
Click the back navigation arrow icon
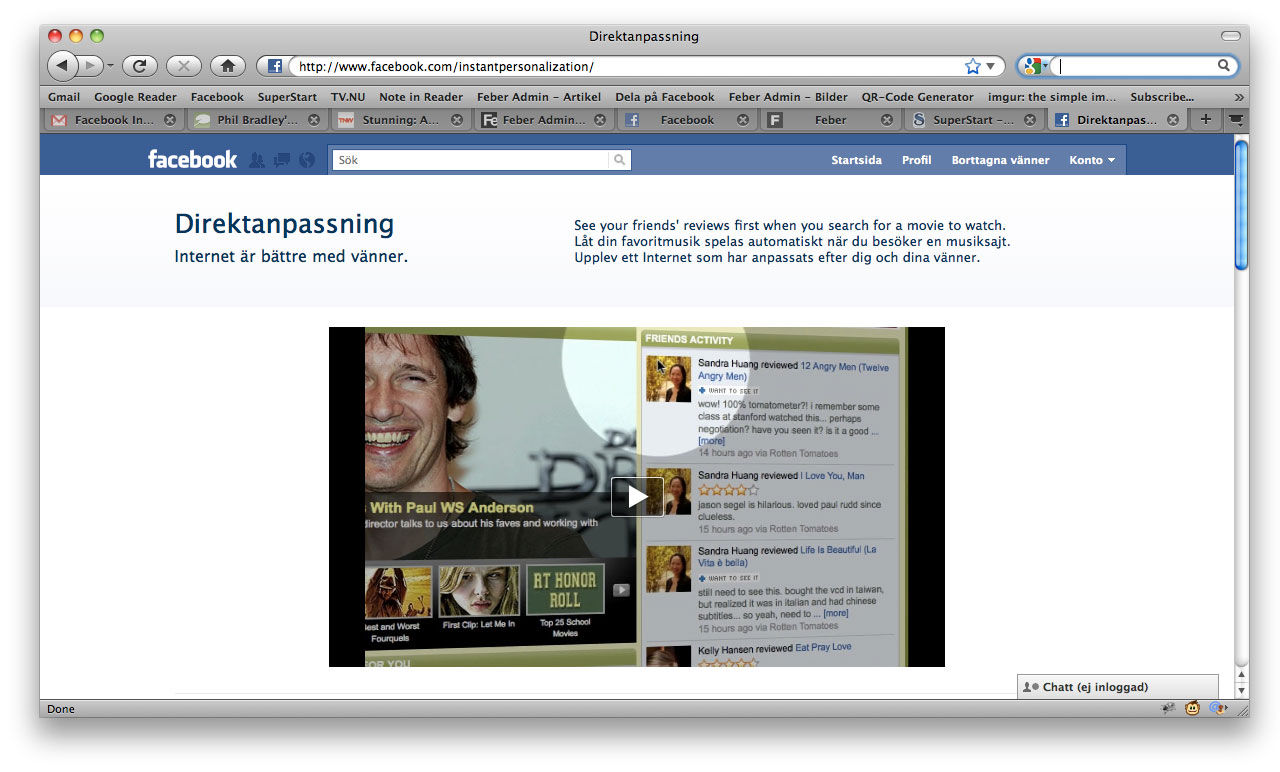point(62,66)
